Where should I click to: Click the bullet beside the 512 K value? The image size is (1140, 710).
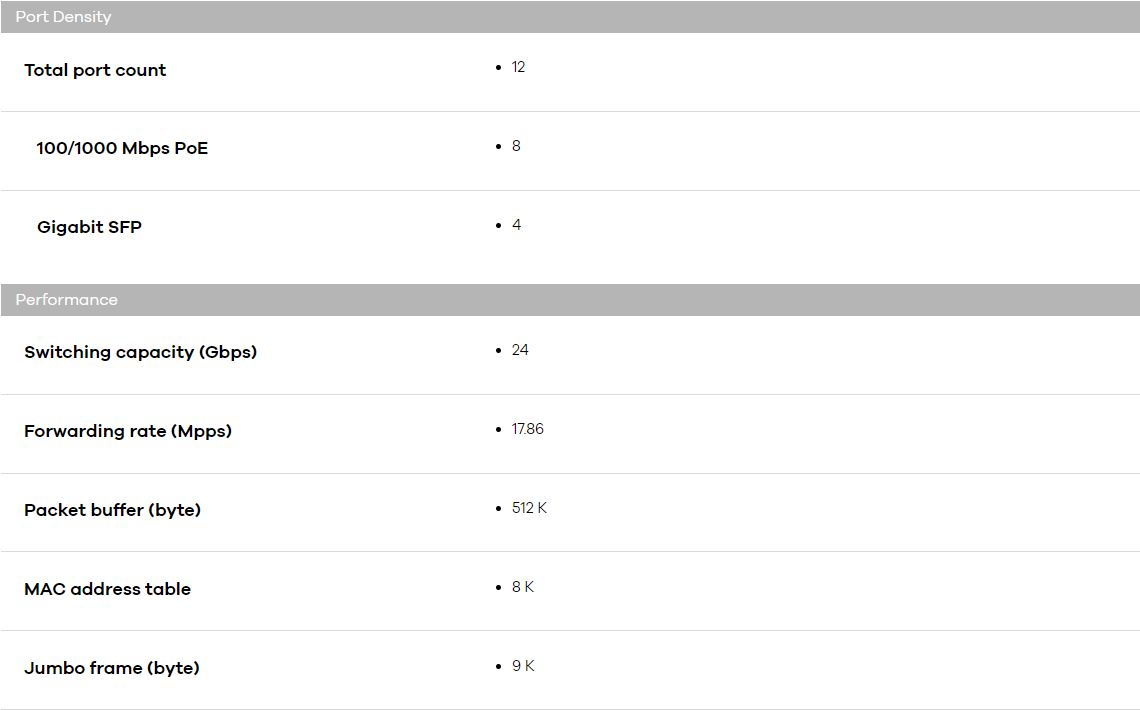pos(498,509)
